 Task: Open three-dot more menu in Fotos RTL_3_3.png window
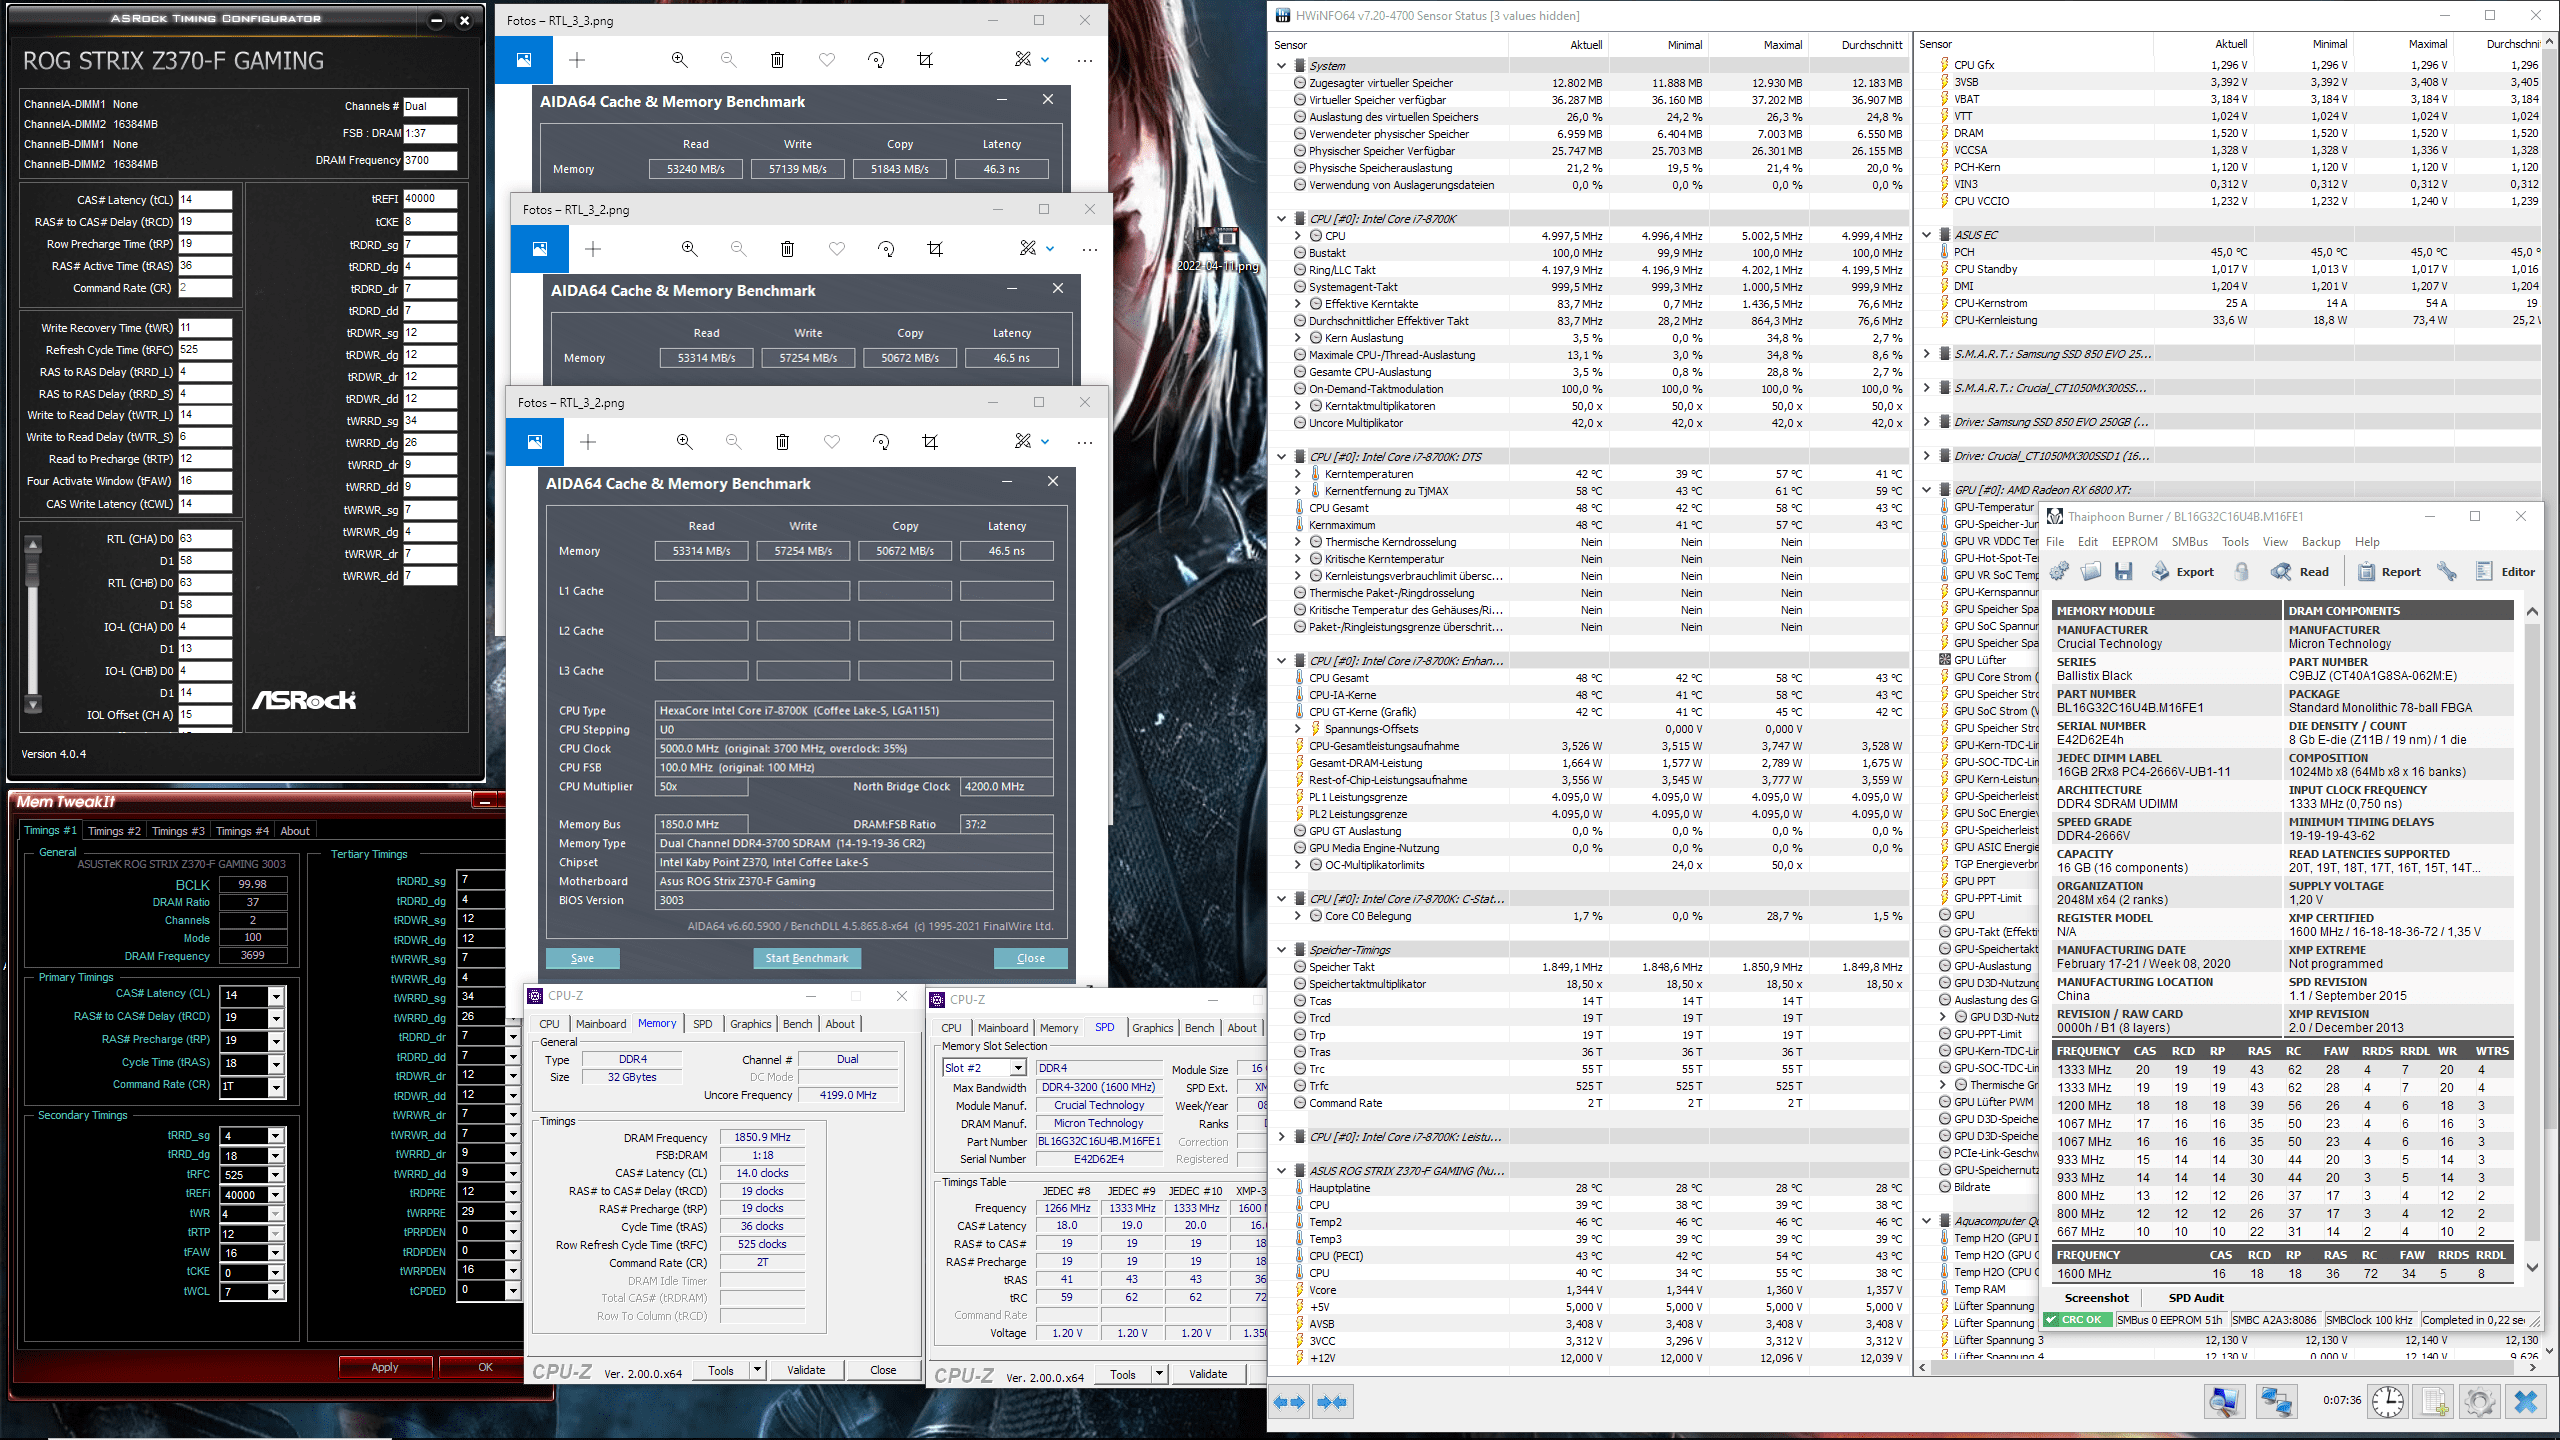1084,60
